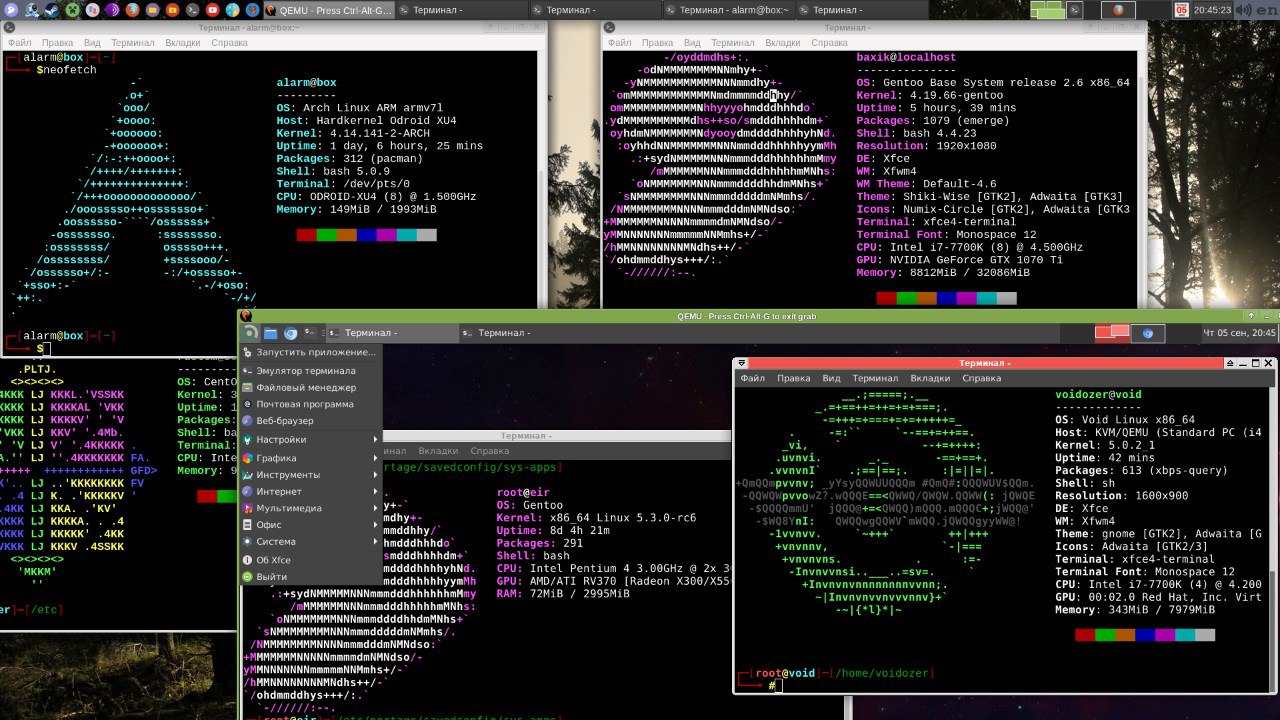Expand the 'Интернет' submenu
This screenshot has width=1280, height=720.
point(310,492)
